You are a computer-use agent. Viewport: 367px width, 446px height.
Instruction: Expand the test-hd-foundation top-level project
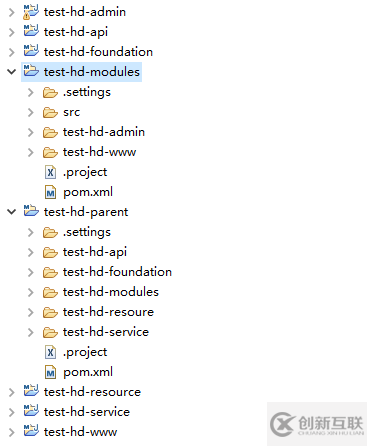[12, 52]
